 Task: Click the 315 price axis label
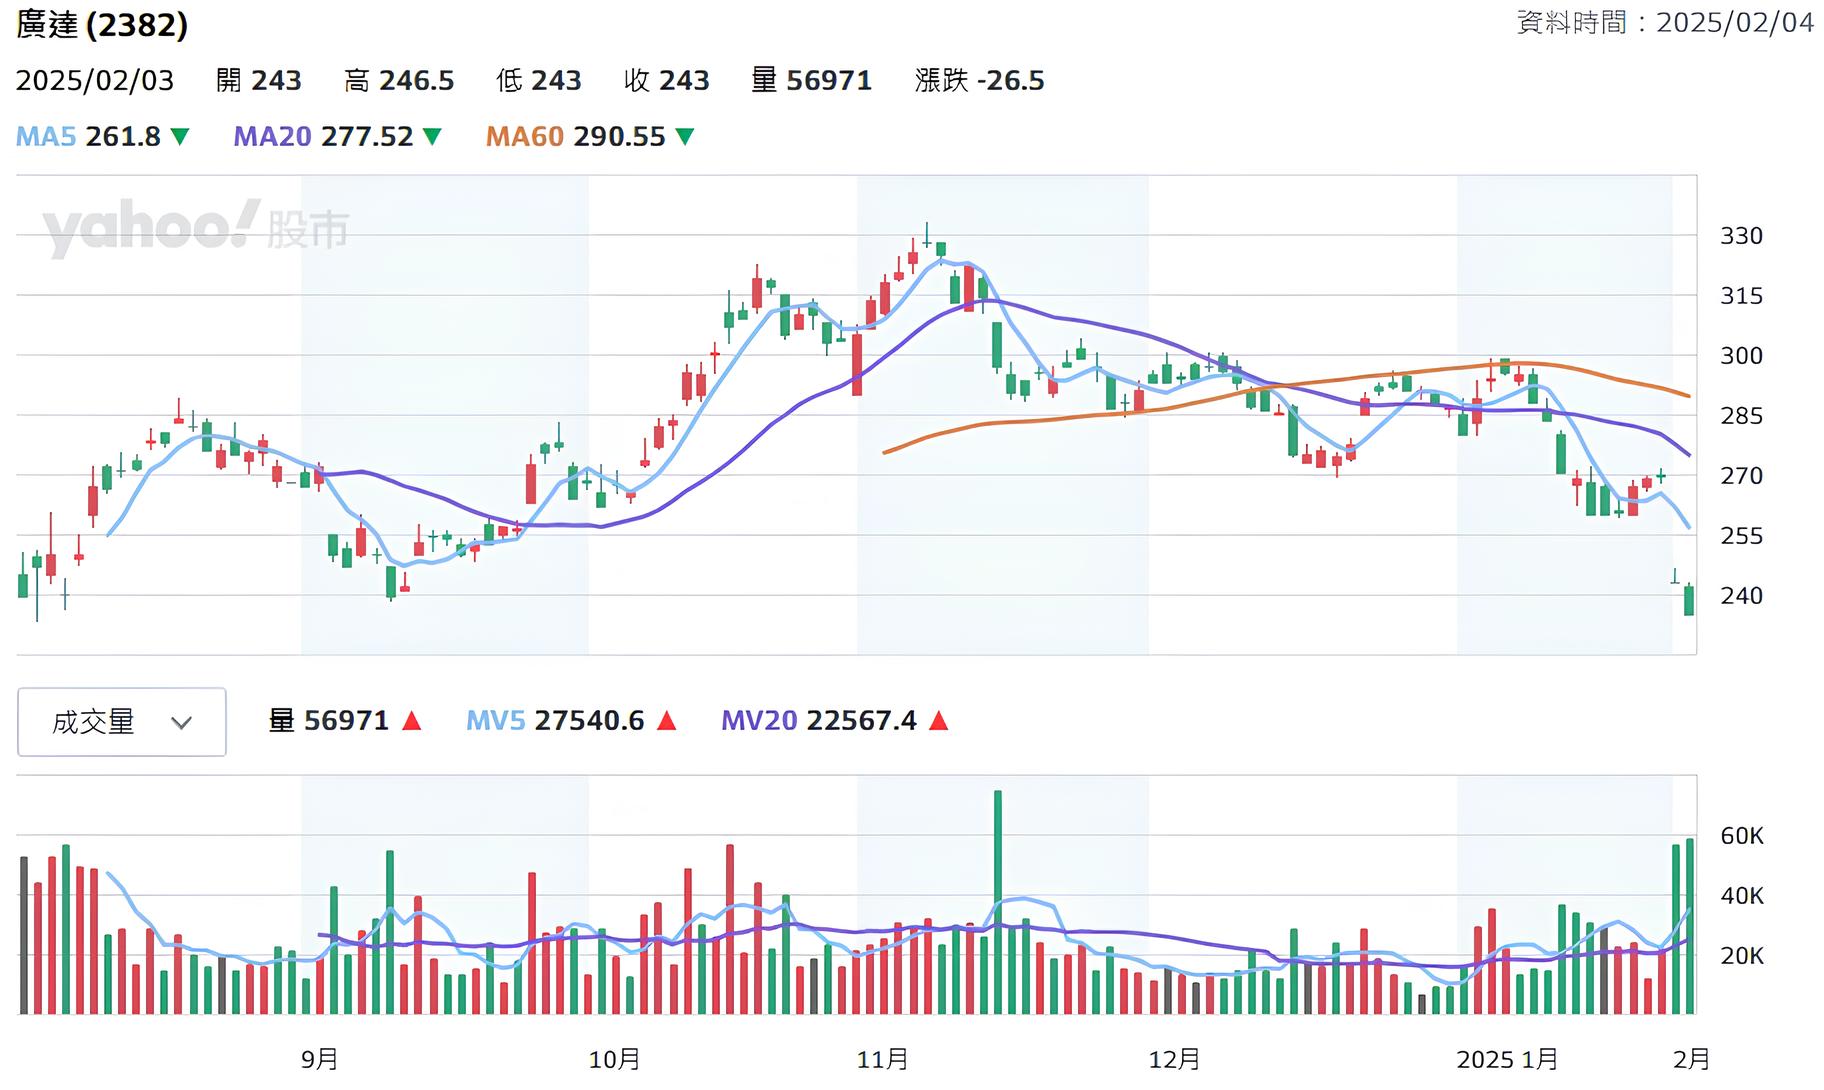click(x=1741, y=296)
